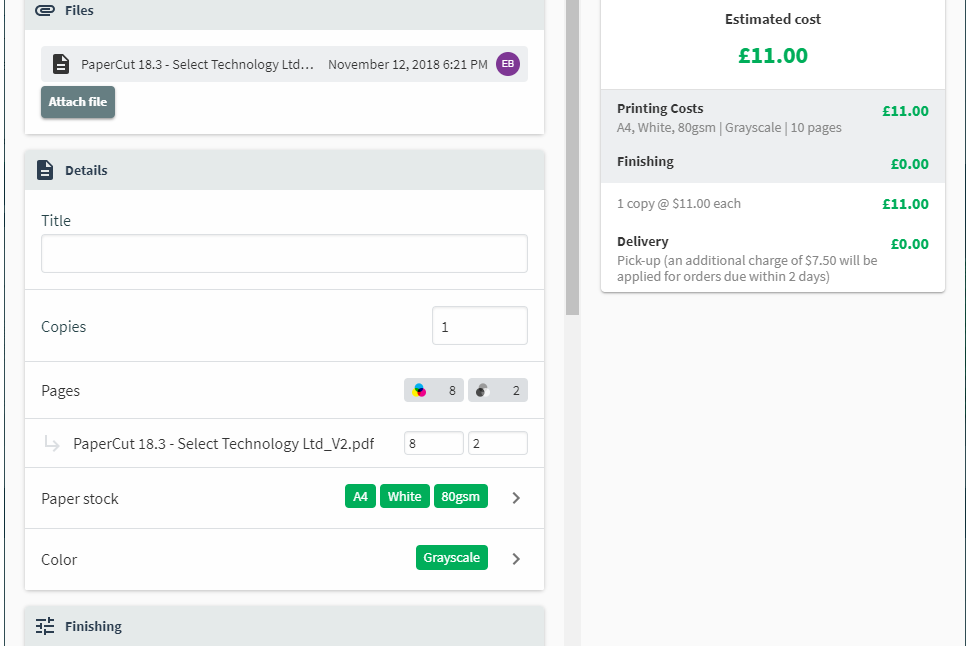Viewport: 969px width, 646px height.
Task: Click the Finishing £0.00 amount
Action: 910,164
